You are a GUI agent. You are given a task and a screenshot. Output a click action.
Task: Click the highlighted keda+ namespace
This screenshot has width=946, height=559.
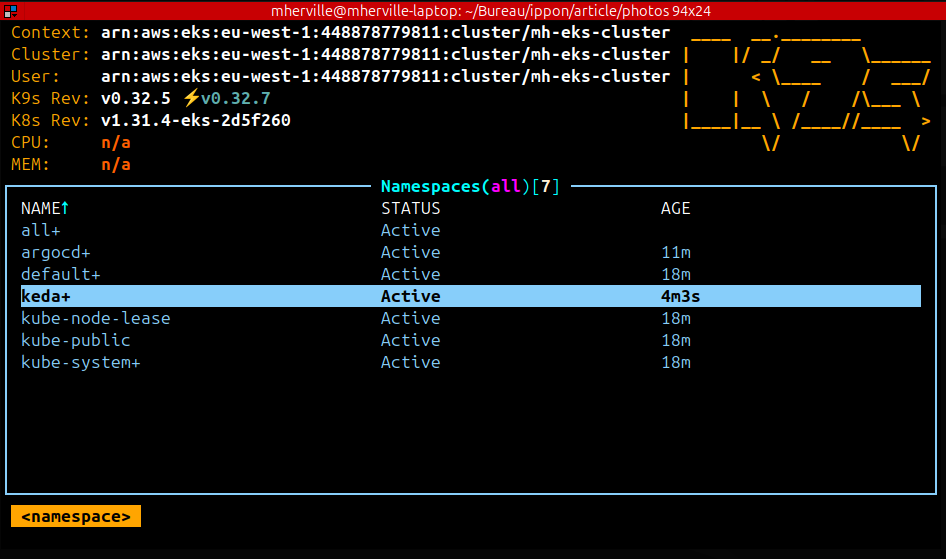click(x=46, y=296)
